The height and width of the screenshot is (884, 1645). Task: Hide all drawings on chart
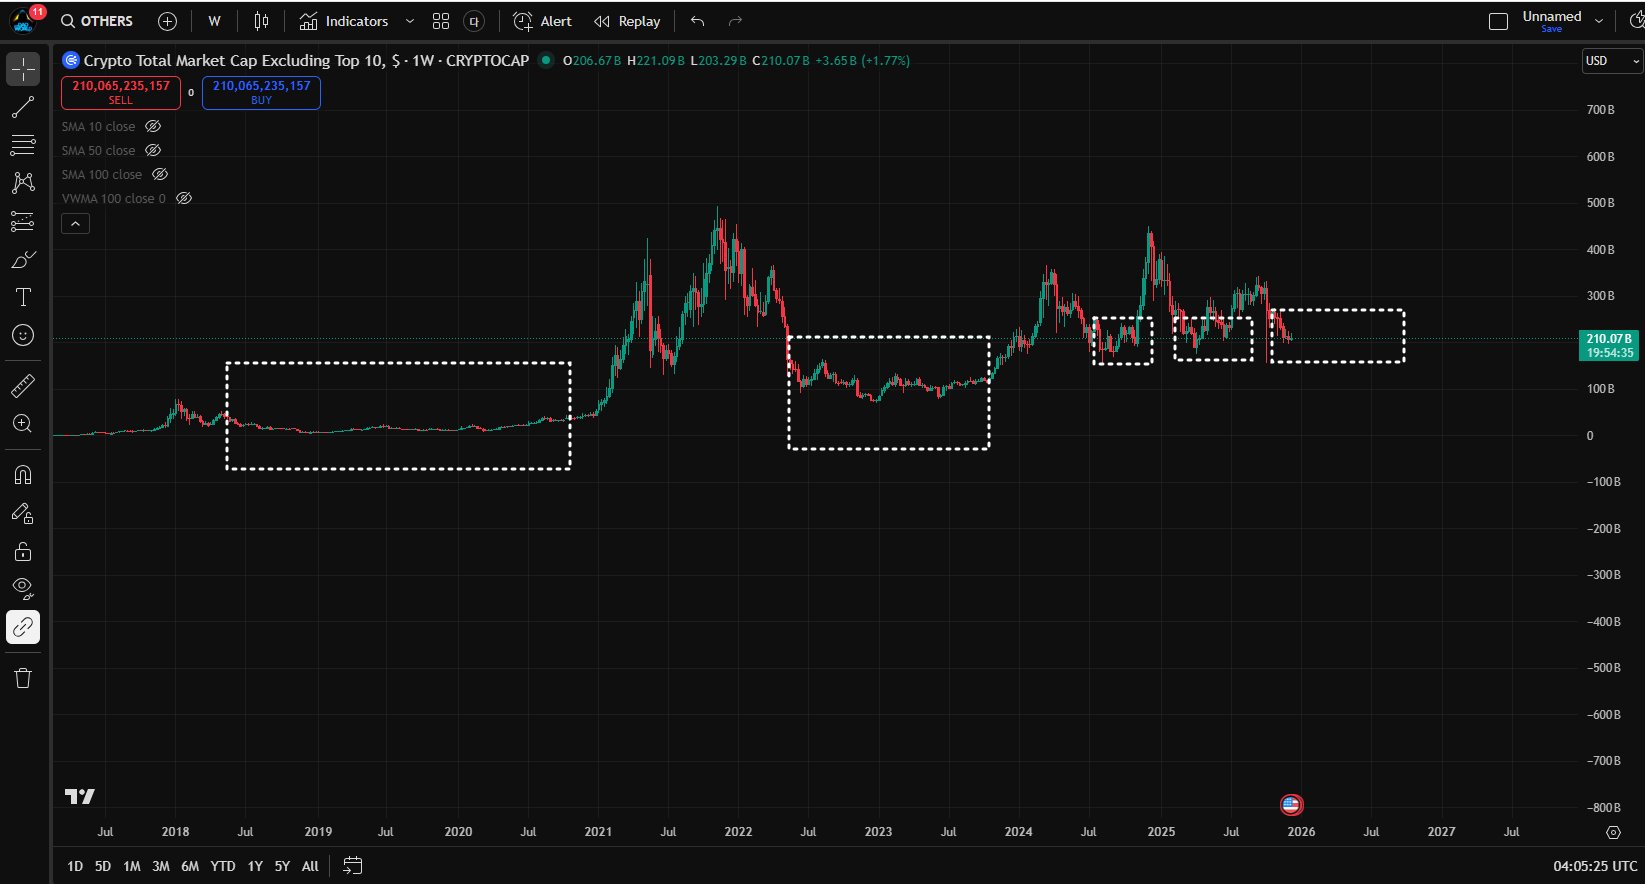point(23,589)
